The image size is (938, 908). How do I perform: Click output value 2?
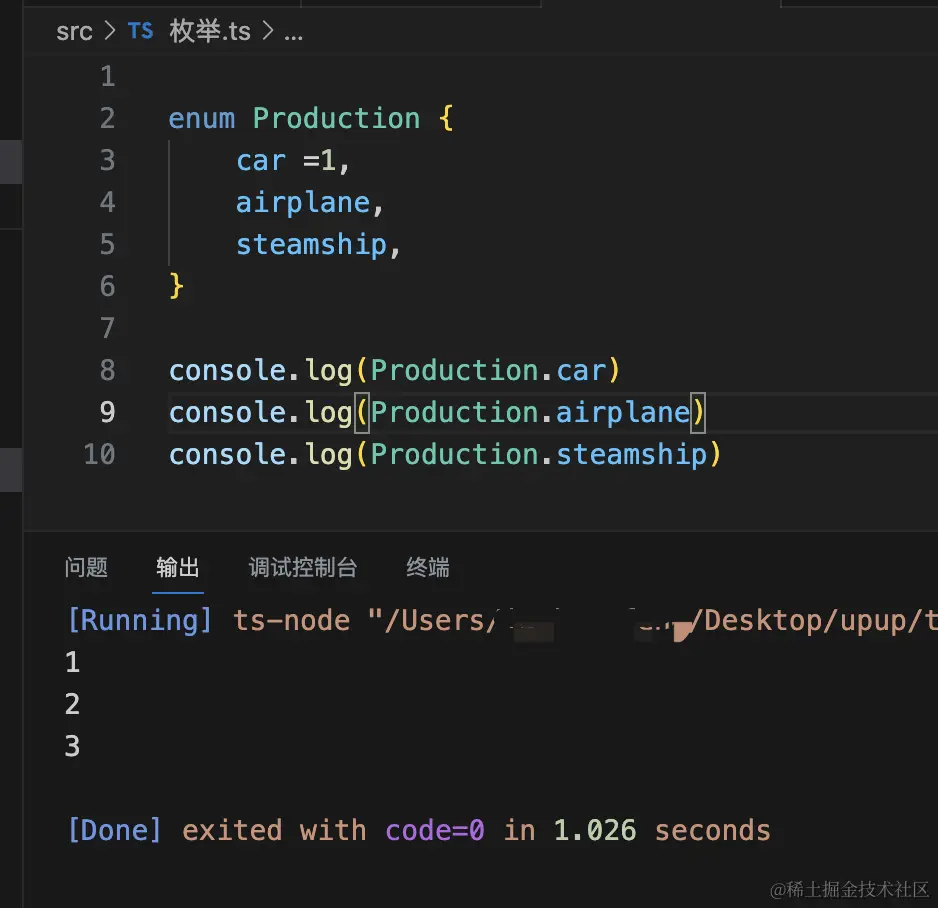(72, 704)
